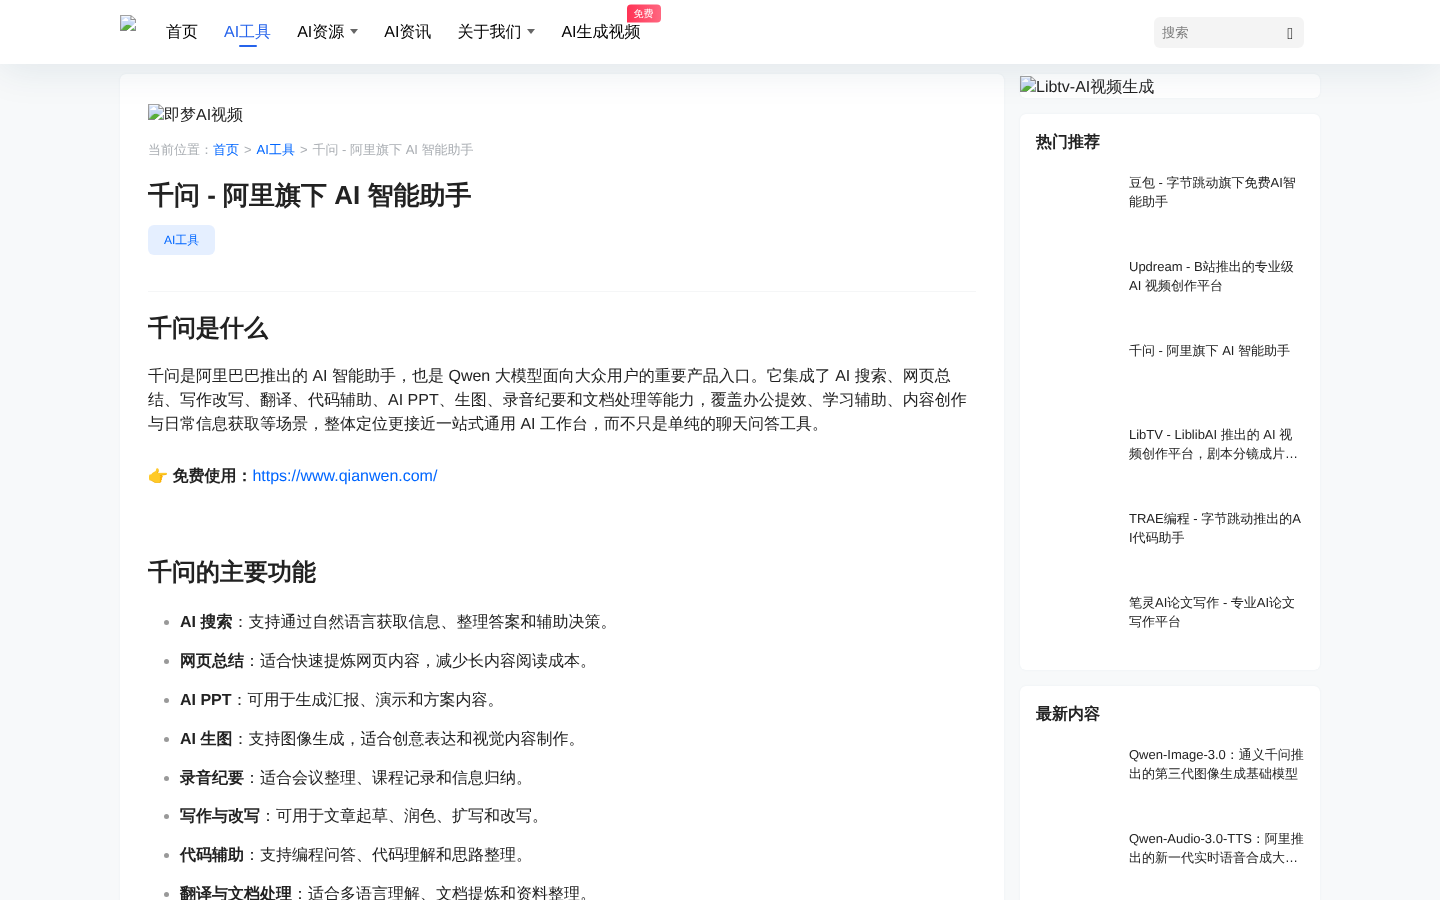Click the site logo in header

click(128, 25)
